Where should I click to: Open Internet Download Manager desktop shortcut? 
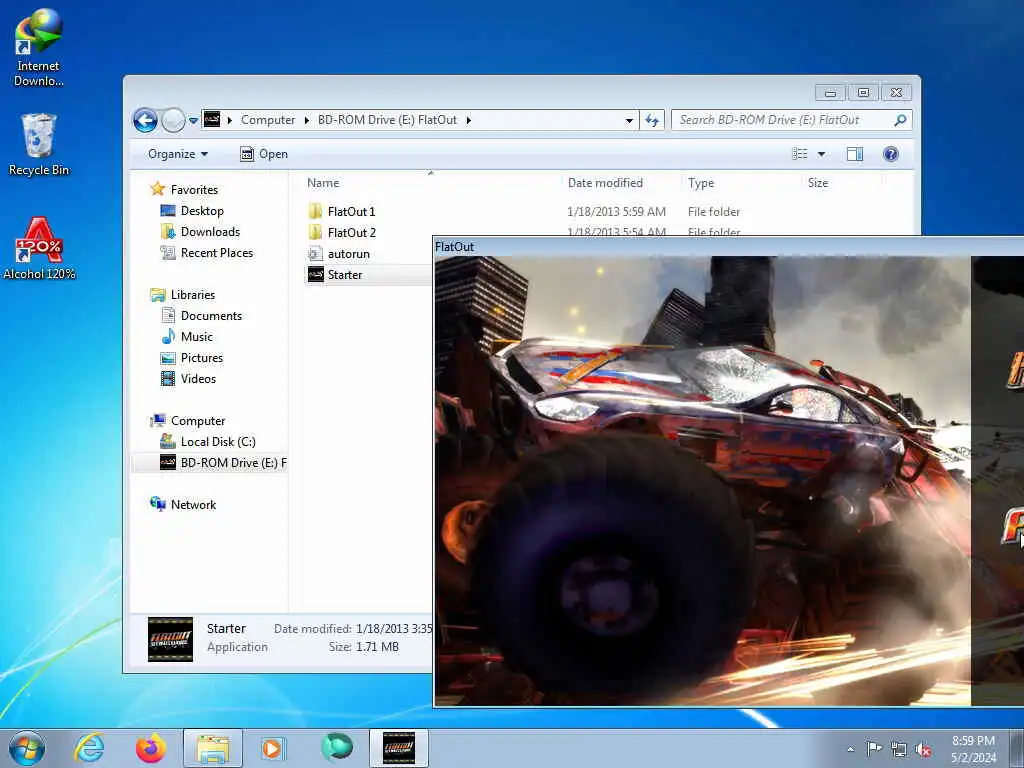pos(39,48)
